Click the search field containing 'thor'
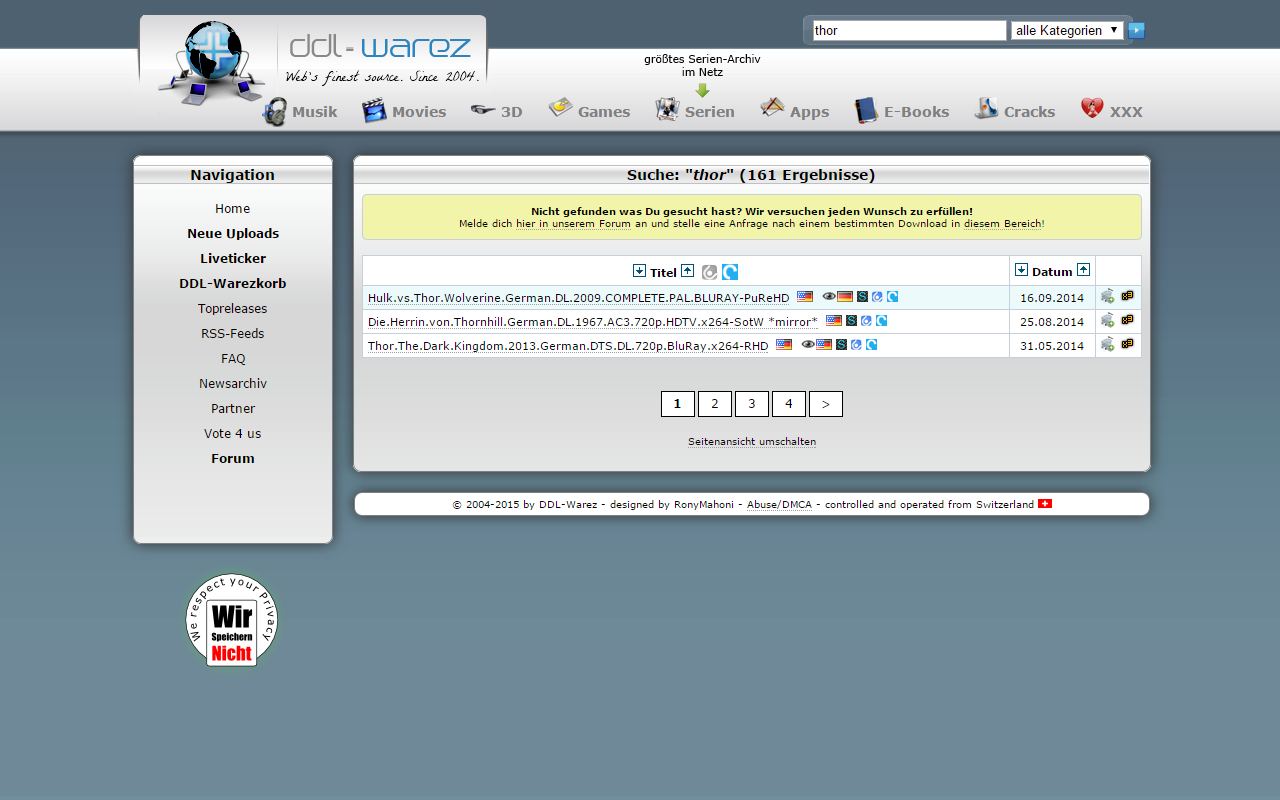This screenshot has height=800, width=1280. click(x=909, y=31)
